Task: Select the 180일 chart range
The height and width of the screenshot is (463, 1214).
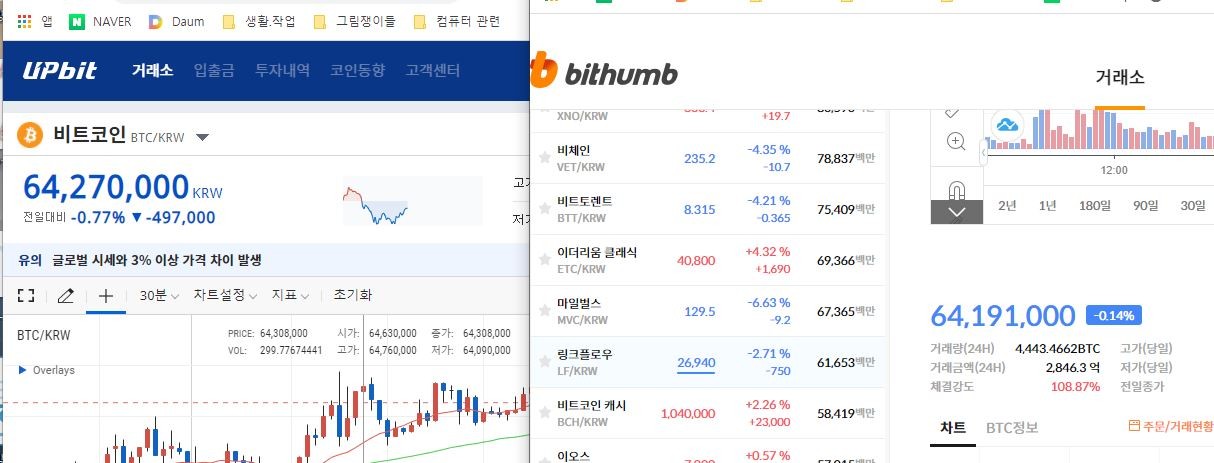Action: tap(1094, 205)
